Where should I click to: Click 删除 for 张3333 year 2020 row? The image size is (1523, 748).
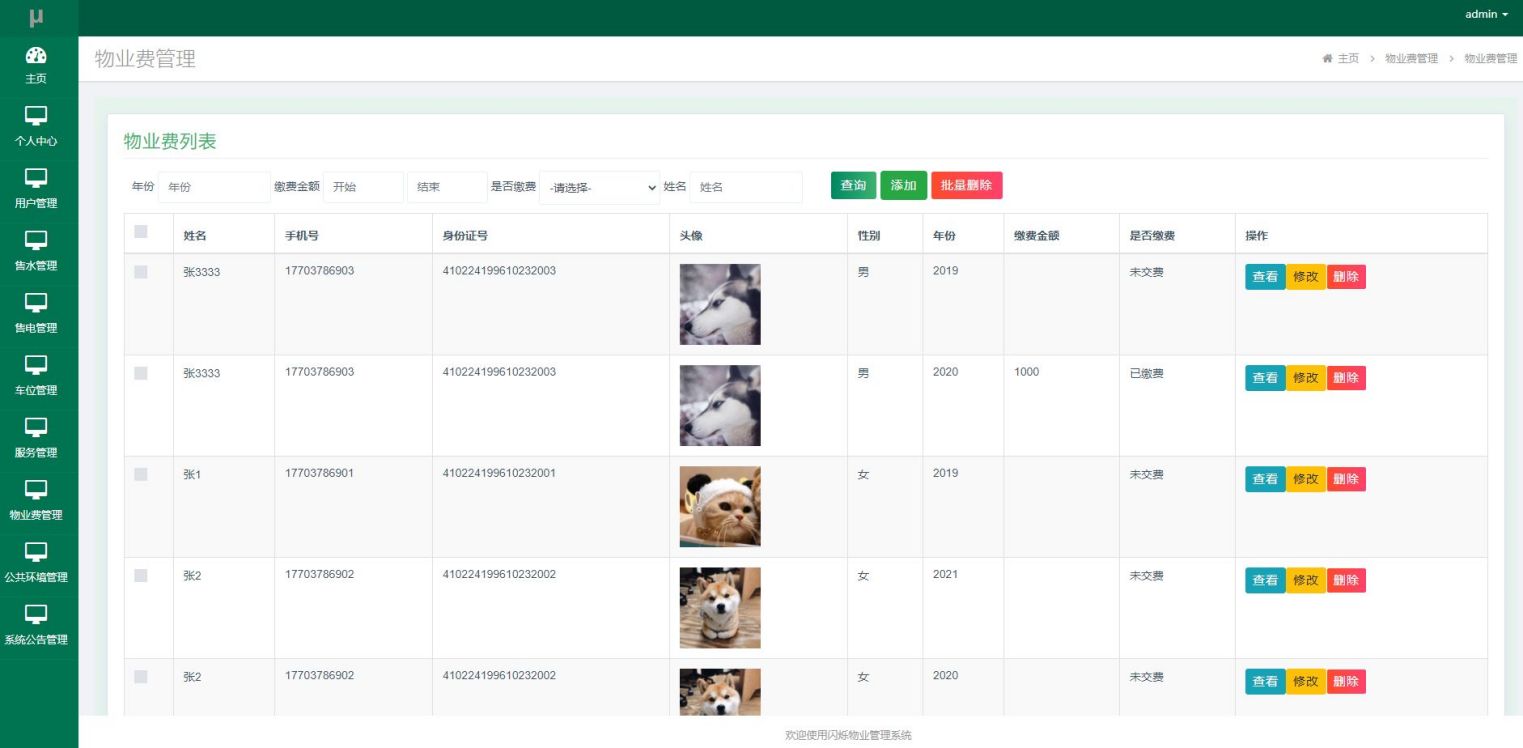click(x=1346, y=378)
